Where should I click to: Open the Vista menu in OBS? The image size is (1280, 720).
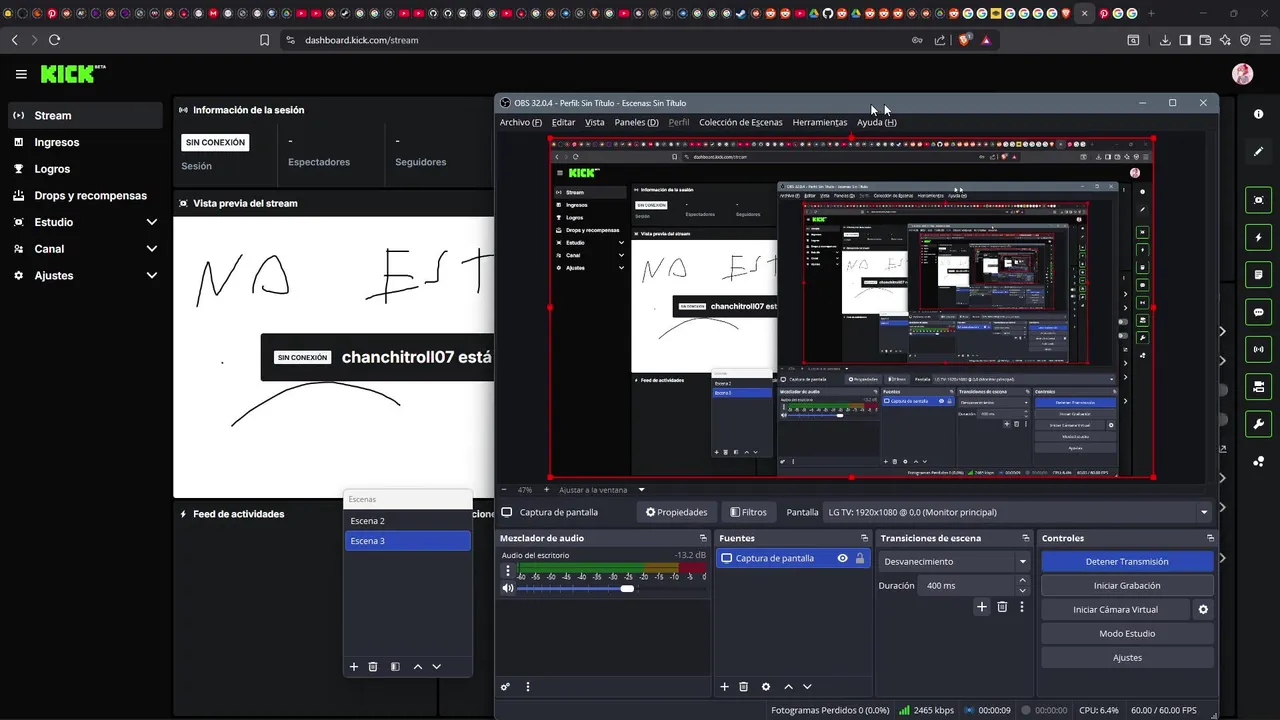click(x=595, y=122)
